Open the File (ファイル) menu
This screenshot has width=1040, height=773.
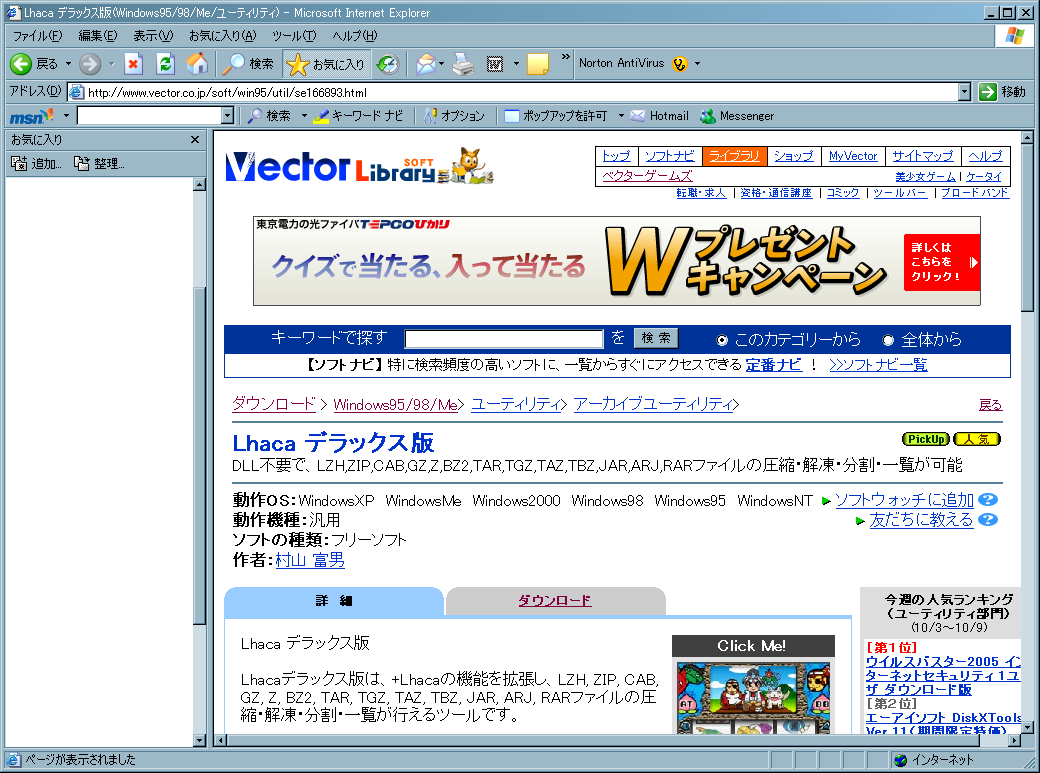pos(38,36)
